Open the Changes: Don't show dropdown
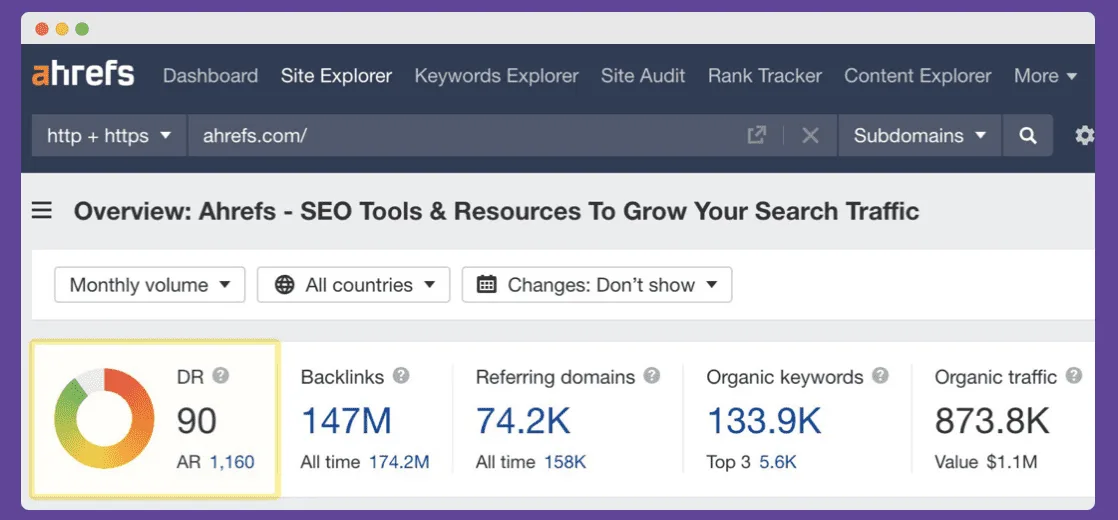 click(597, 285)
